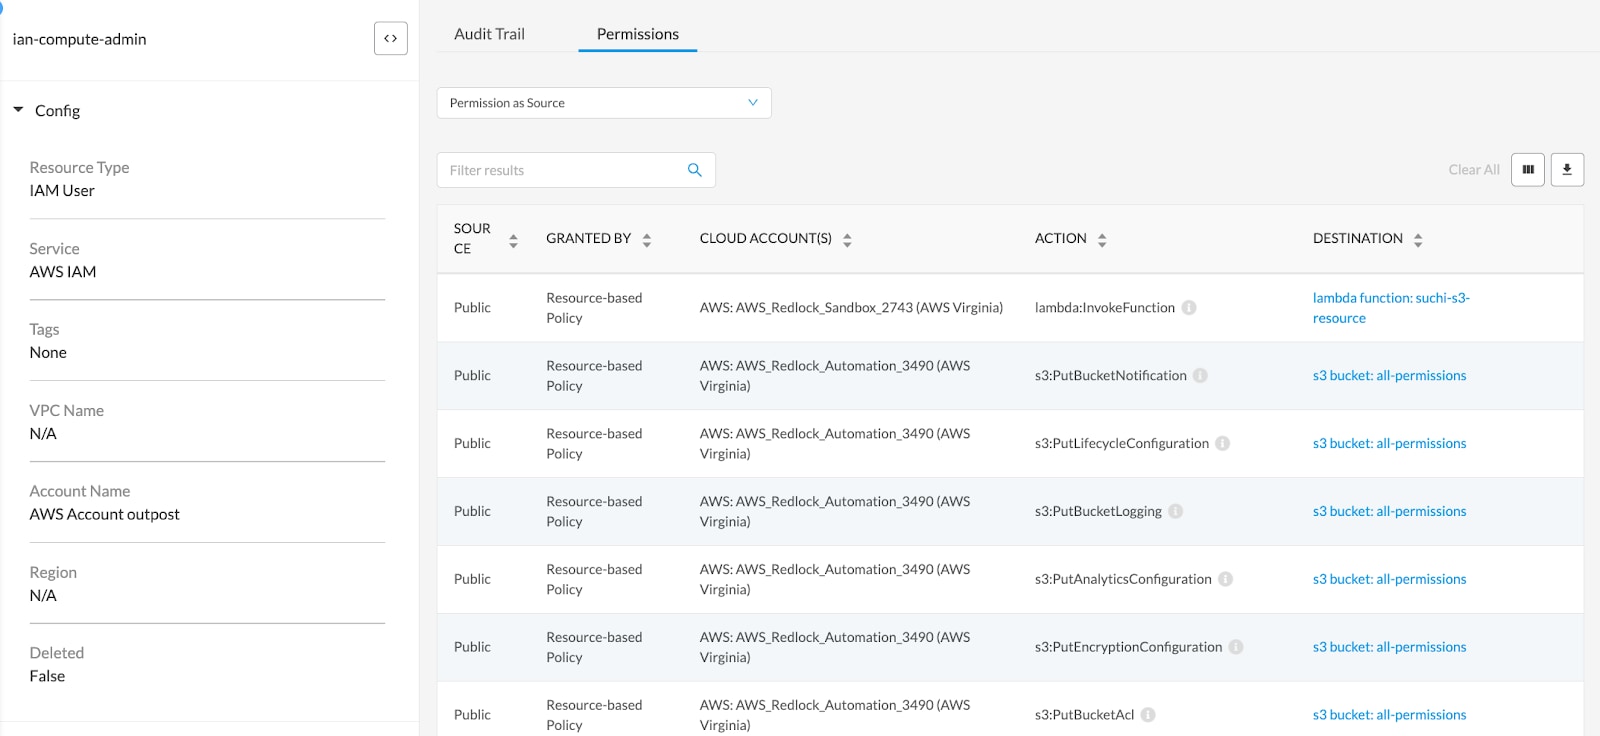Screen dimensions: 1600x736
Task: Click the s3:PutEncryptionConfiguration action text
Action: point(1128,647)
